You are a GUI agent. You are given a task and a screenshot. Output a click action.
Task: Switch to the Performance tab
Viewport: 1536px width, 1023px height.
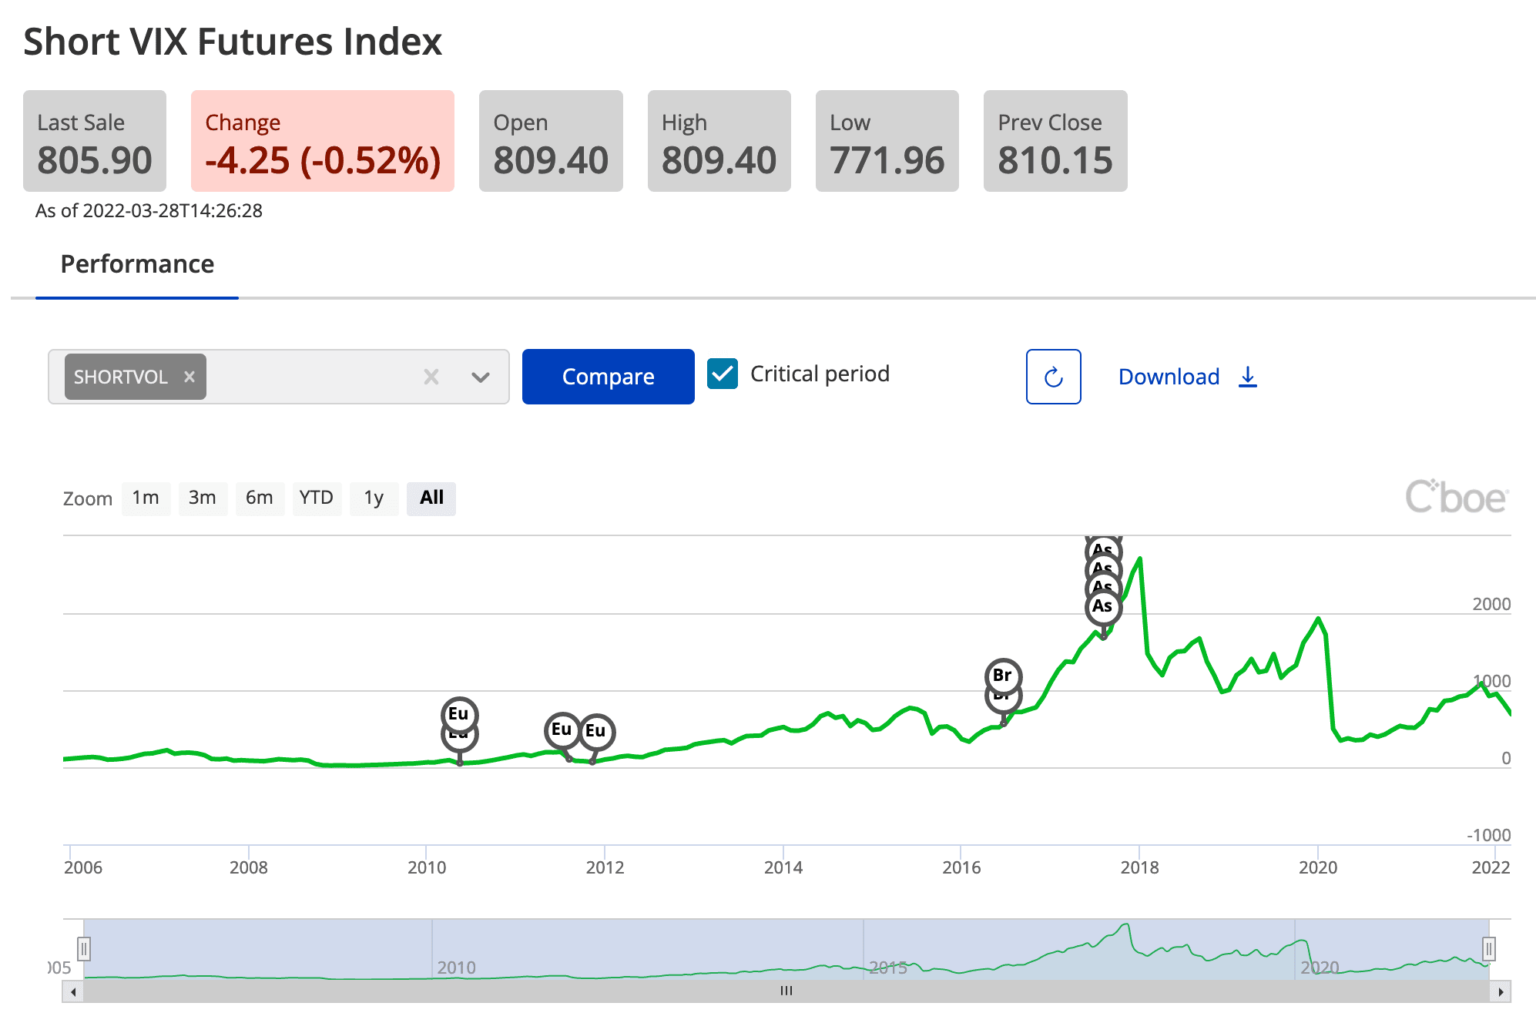136,264
